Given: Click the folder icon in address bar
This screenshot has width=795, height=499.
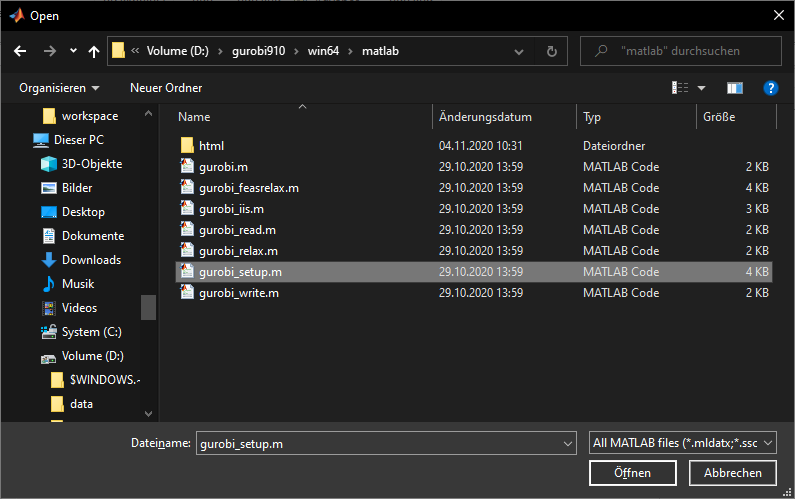Looking at the screenshot, I should point(118,51).
